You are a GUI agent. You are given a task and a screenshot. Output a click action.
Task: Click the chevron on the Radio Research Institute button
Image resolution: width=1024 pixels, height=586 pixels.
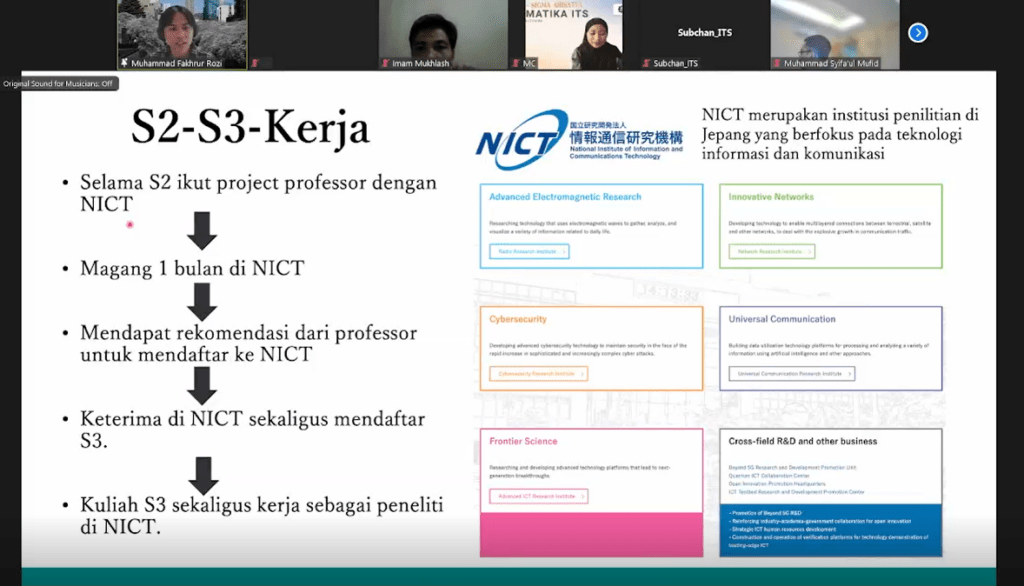click(566, 251)
